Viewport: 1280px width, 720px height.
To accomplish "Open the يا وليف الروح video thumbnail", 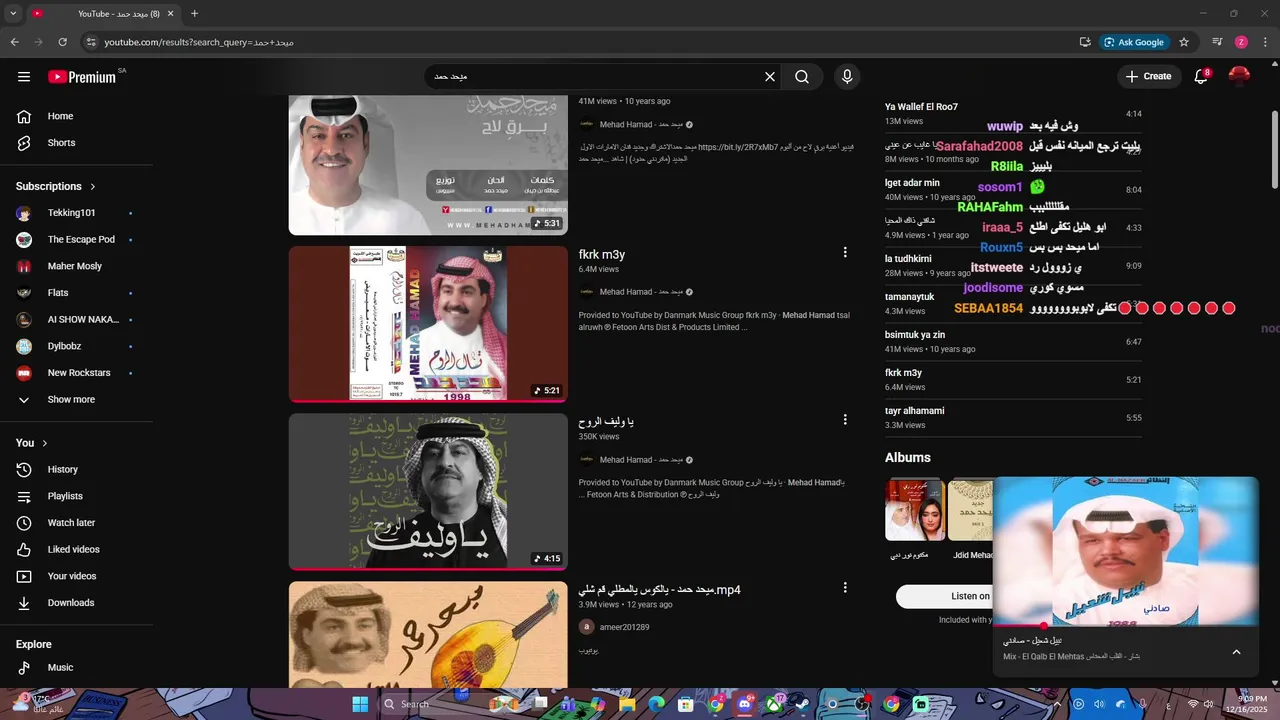I will pyautogui.click(x=428, y=491).
